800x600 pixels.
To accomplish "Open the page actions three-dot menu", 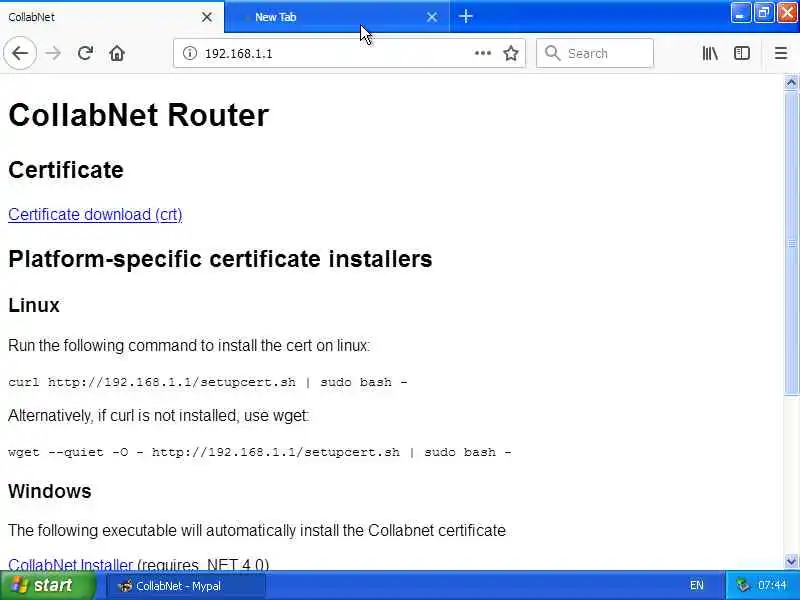I will click(x=482, y=53).
